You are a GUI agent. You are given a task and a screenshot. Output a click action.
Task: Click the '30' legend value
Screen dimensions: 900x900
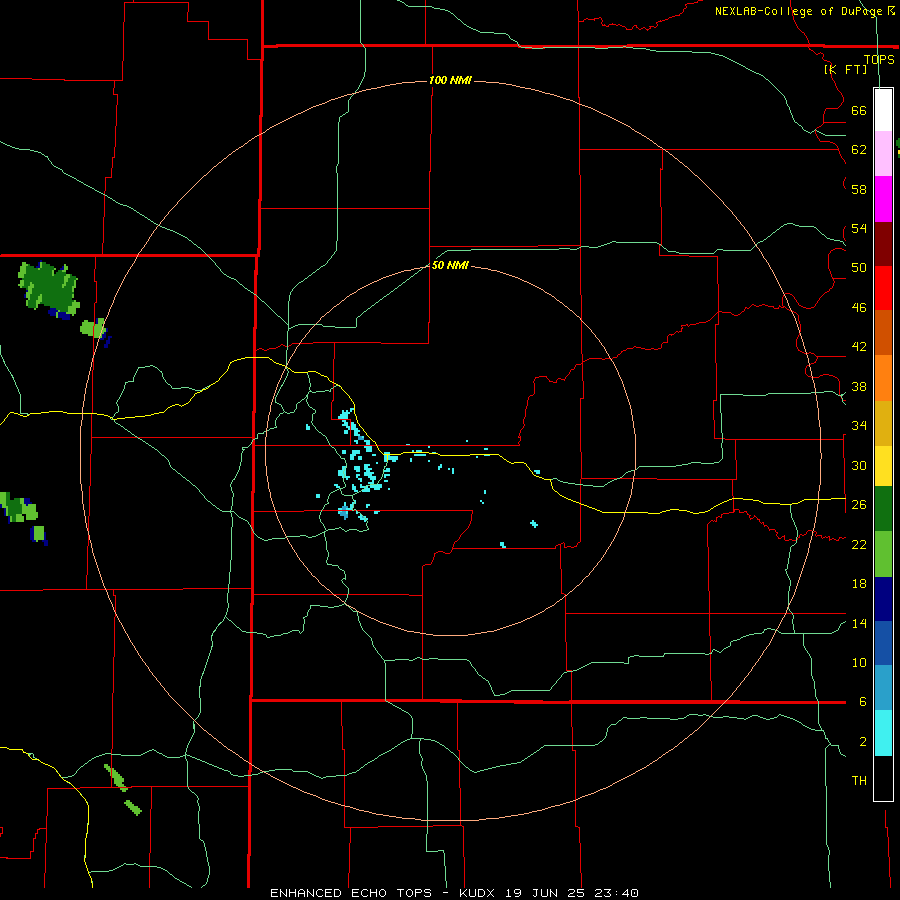click(859, 465)
